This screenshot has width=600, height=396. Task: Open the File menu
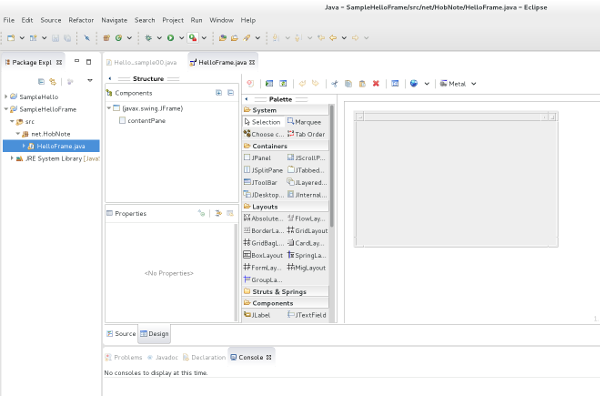tap(9, 20)
